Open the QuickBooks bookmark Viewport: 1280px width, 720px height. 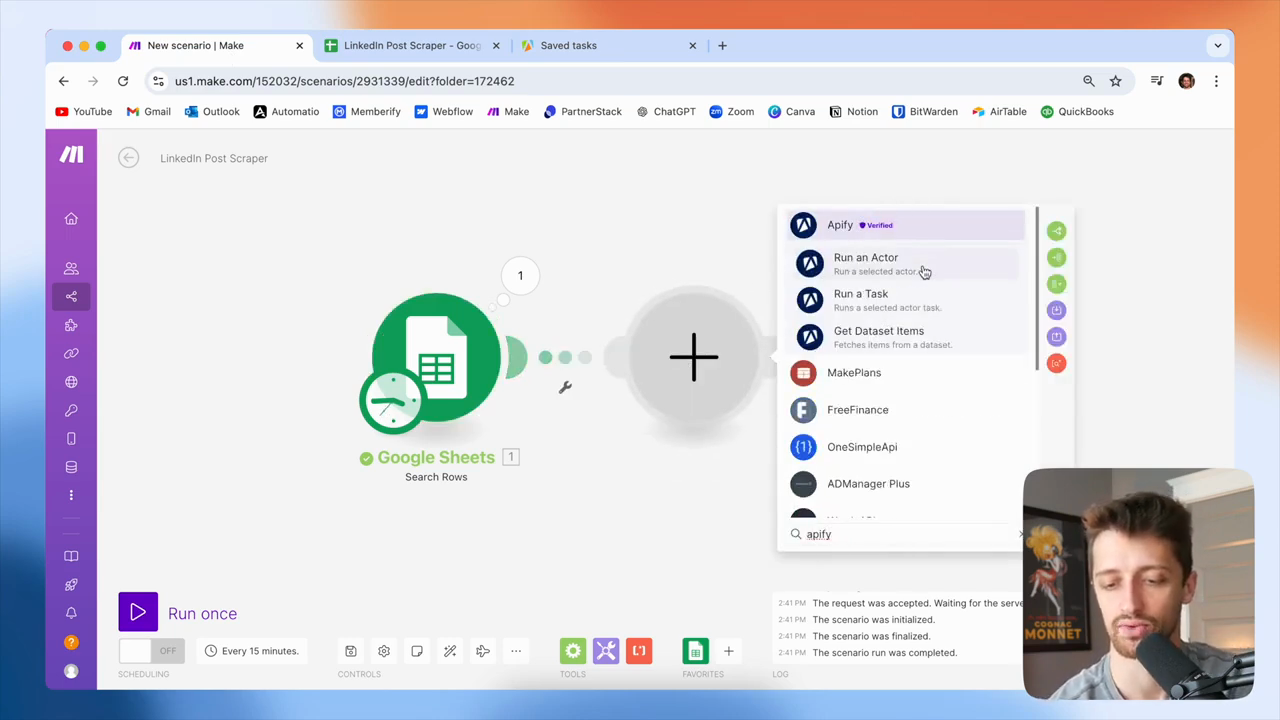[x=1077, y=112]
